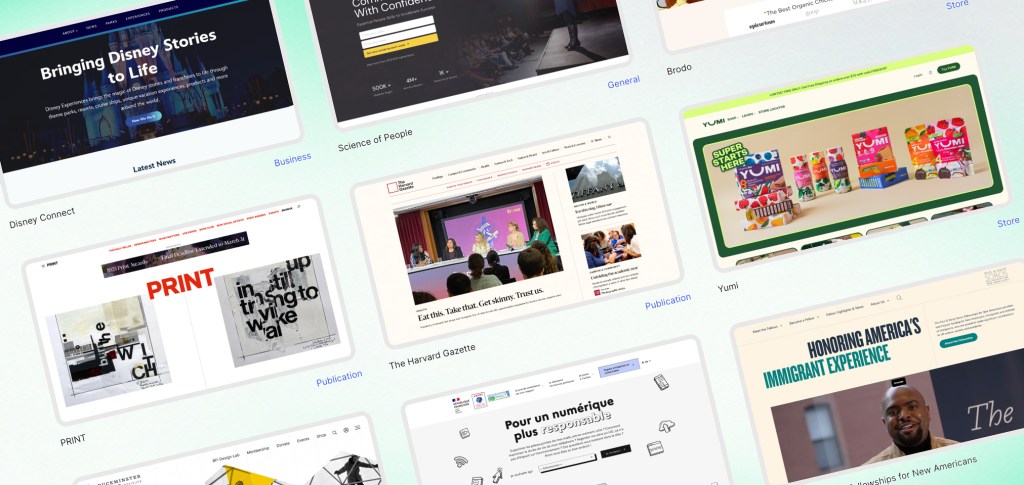Click the Publication label under PRINT
This screenshot has height=485, width=1024.
pyautogui.click(x=338, y=380)
